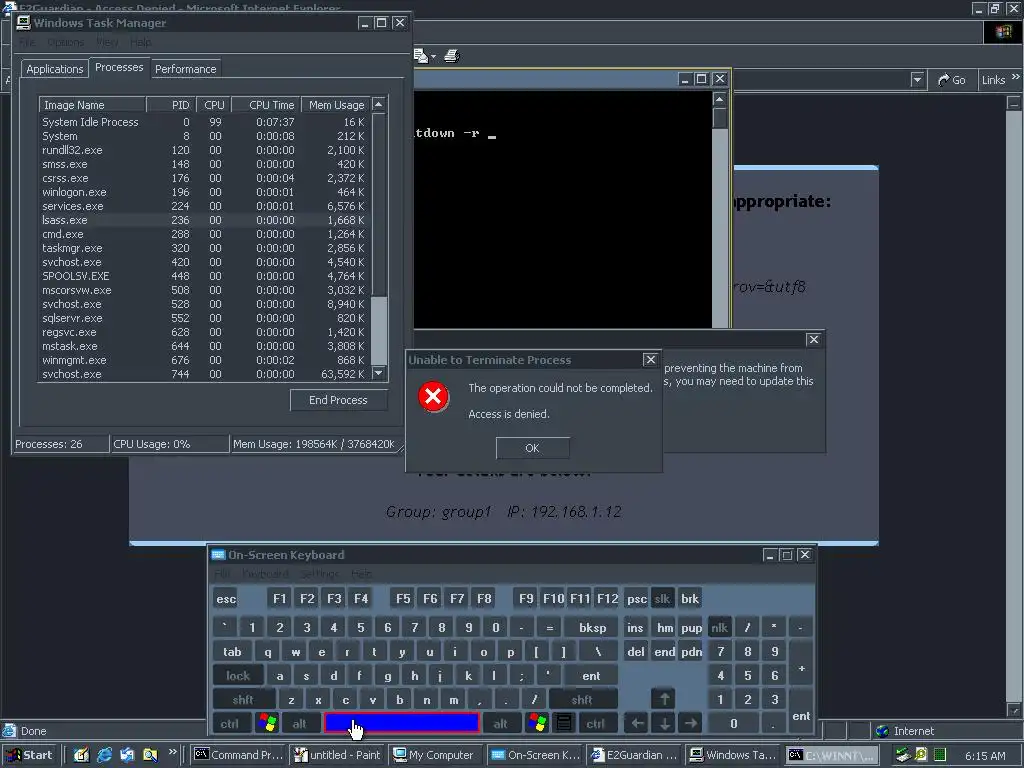Click the search quick launch icon
The height and width of the screenshot is (768, 1024).
pos(150,755)
